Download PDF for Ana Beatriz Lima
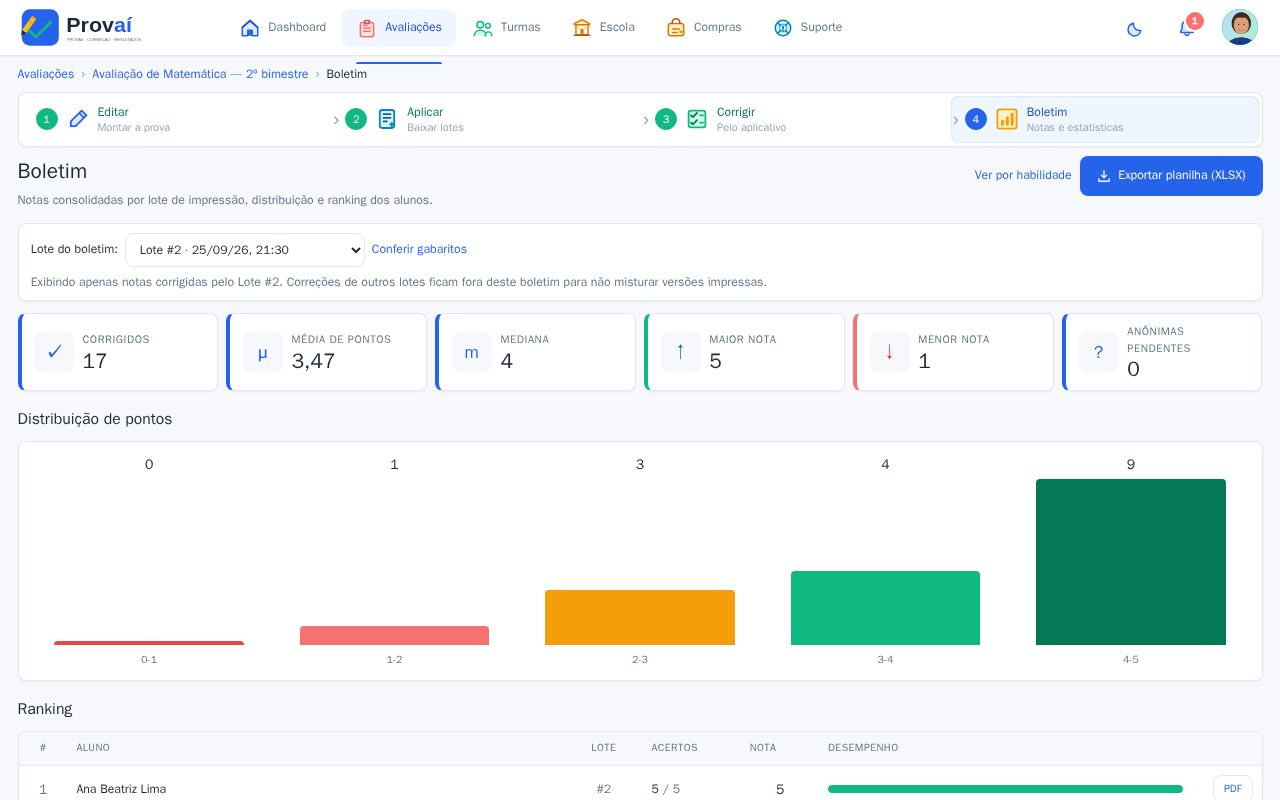The image size is (1280, 800). tap(1233, 788)
